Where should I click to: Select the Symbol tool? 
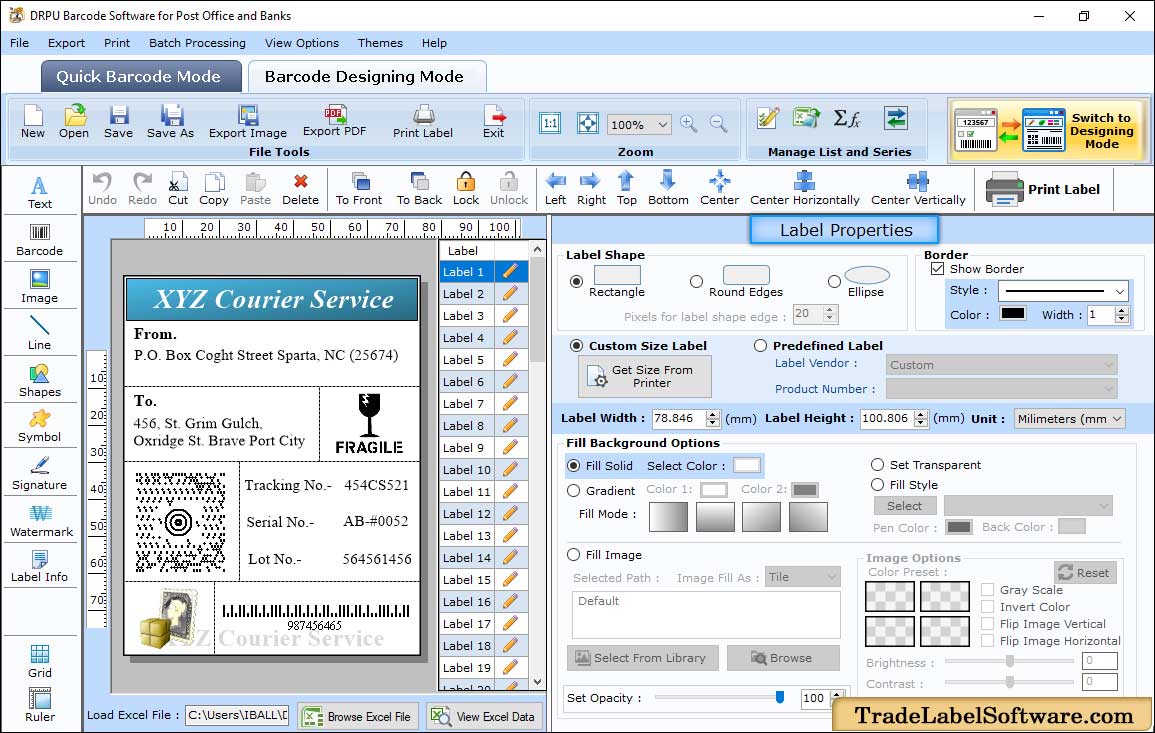coord(40,426)
